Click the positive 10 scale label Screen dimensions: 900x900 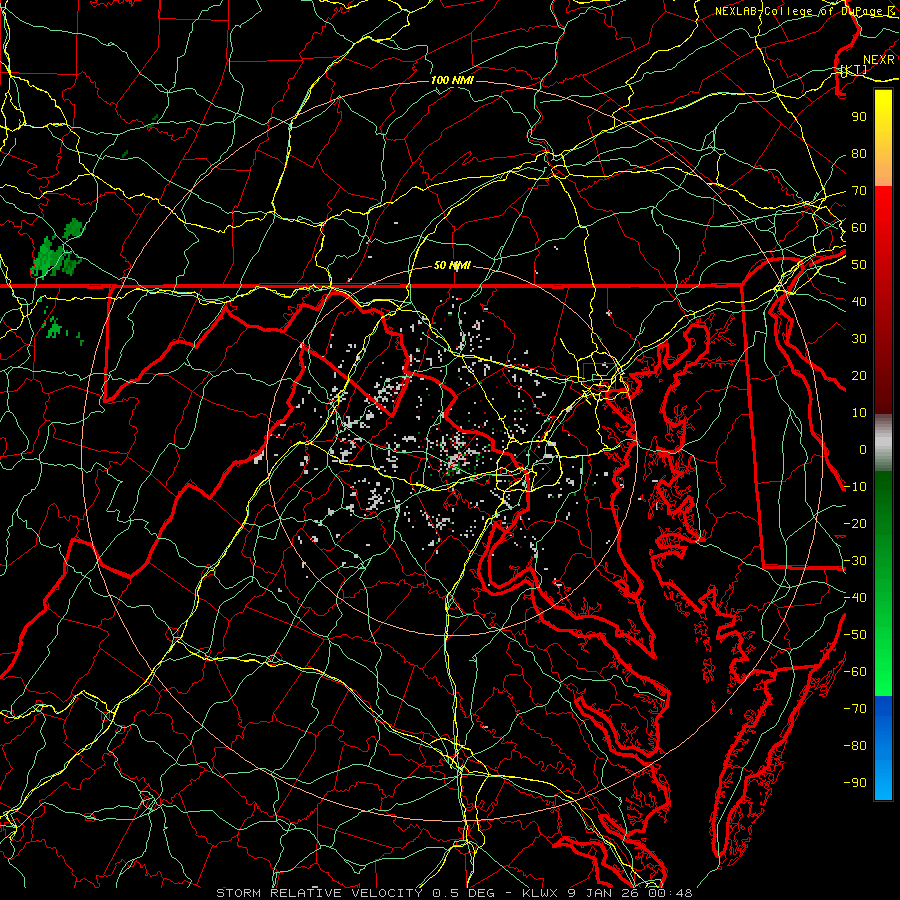(x=859, y=413)
